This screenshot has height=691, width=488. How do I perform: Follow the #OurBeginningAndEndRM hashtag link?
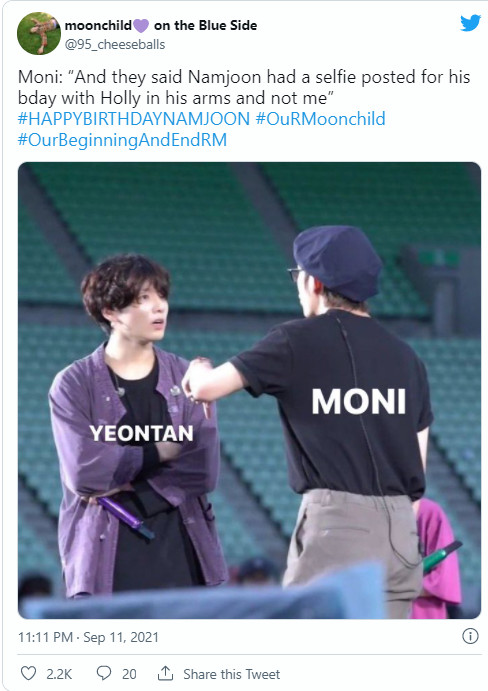[123, 140]
